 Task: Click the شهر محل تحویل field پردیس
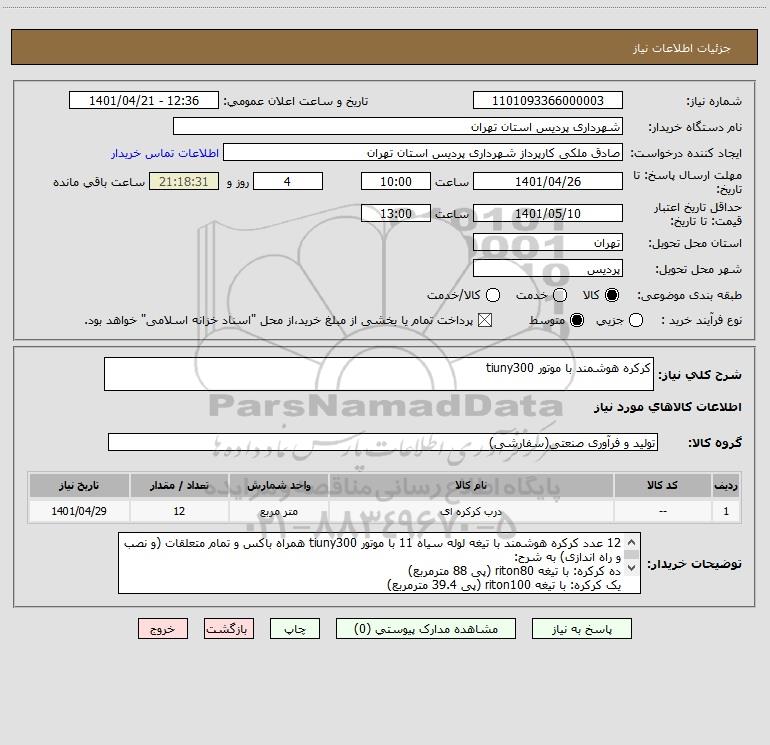pos(548,268)
